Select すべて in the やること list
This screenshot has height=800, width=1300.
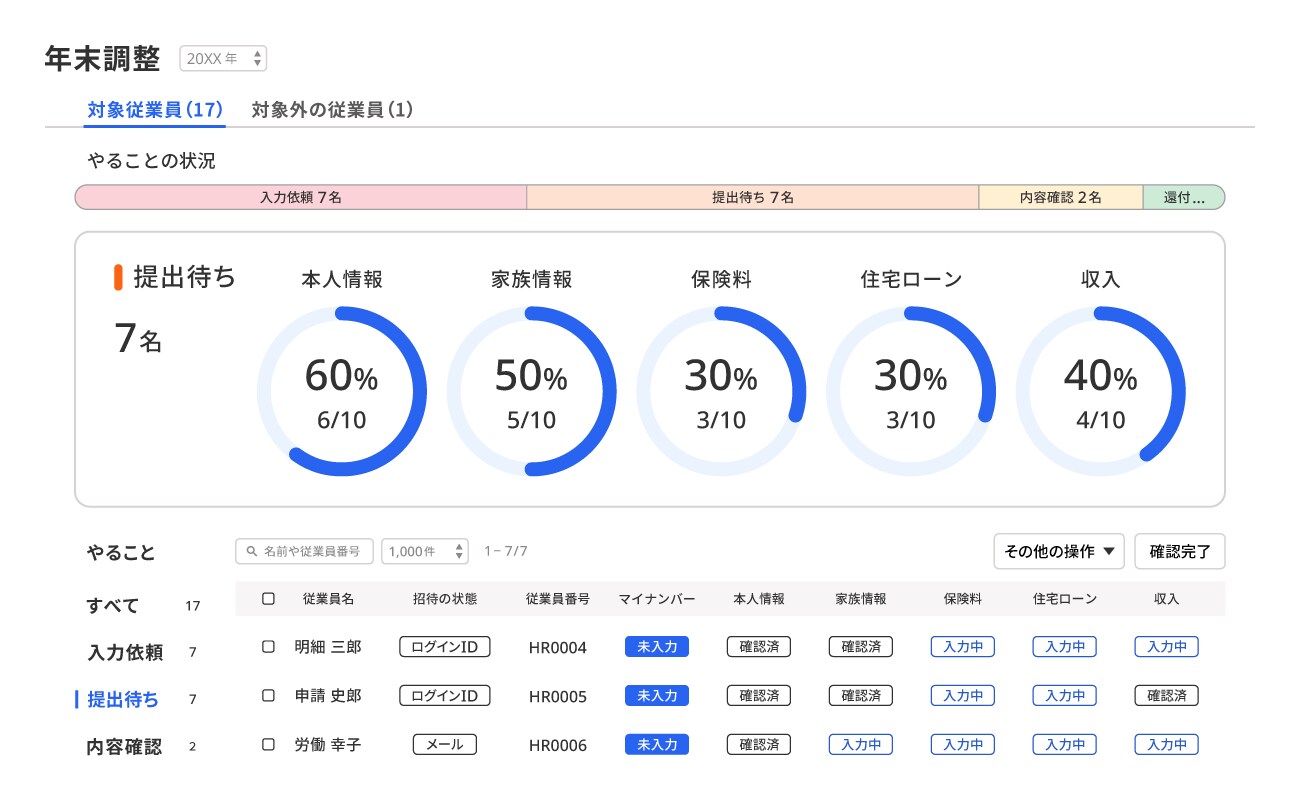(x=113, y=606)
